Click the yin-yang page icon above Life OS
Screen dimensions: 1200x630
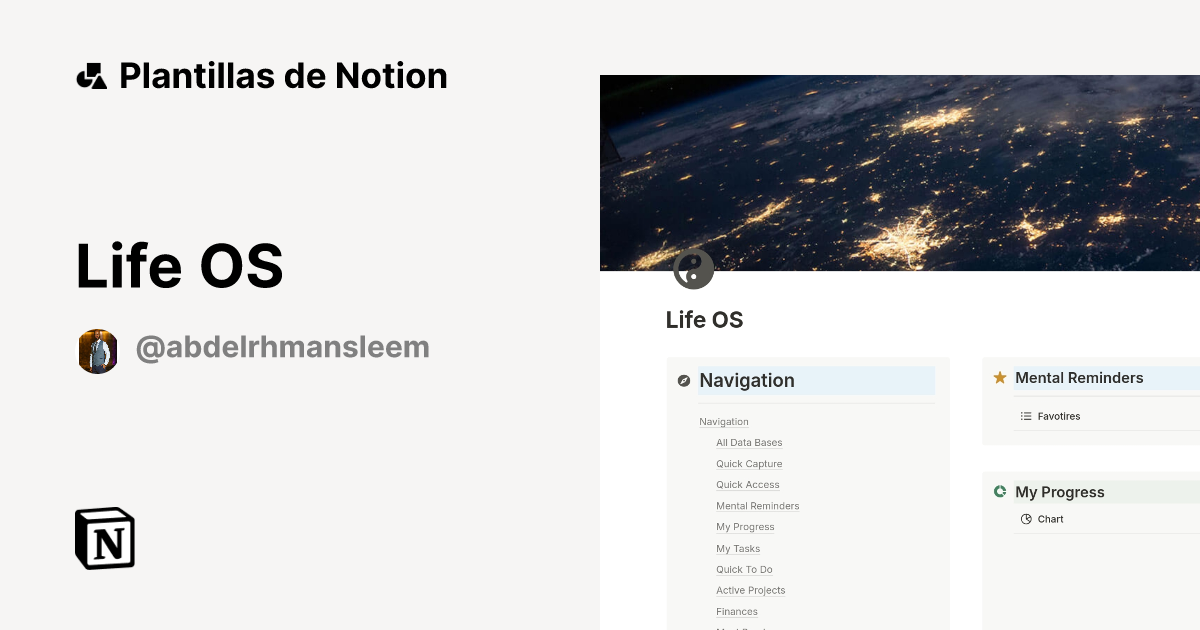click(x=693, y=269)
